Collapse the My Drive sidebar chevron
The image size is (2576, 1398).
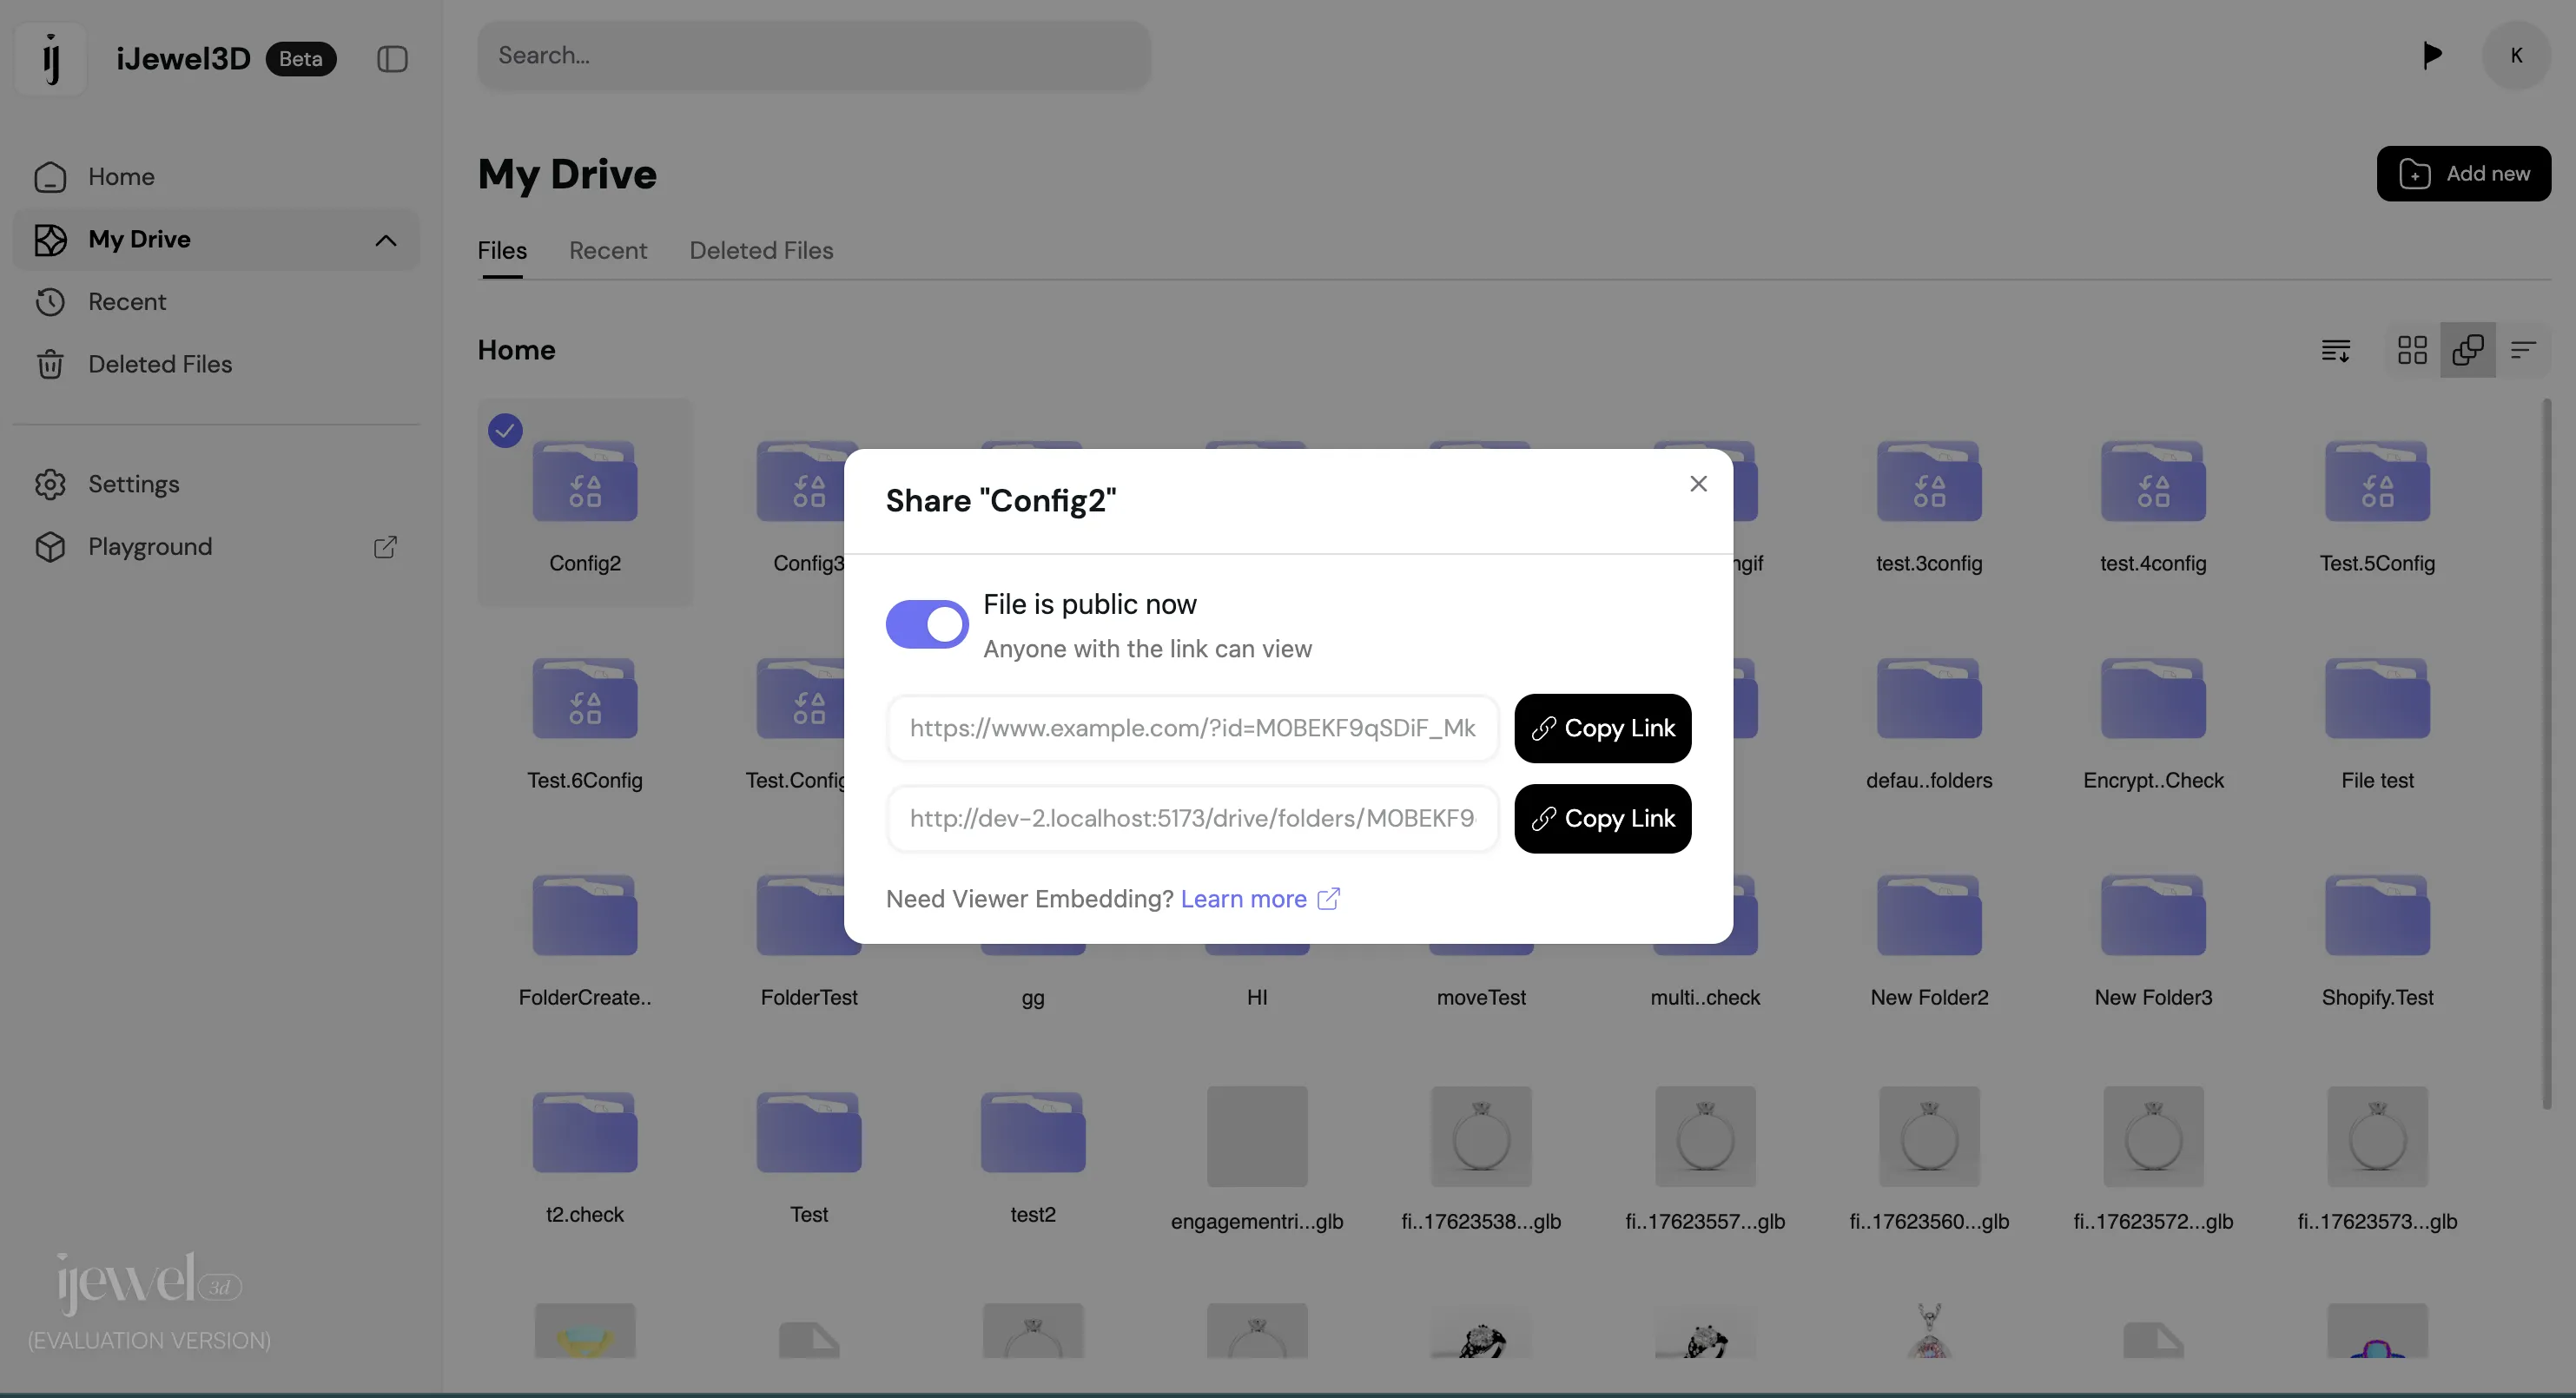point(385,240)
